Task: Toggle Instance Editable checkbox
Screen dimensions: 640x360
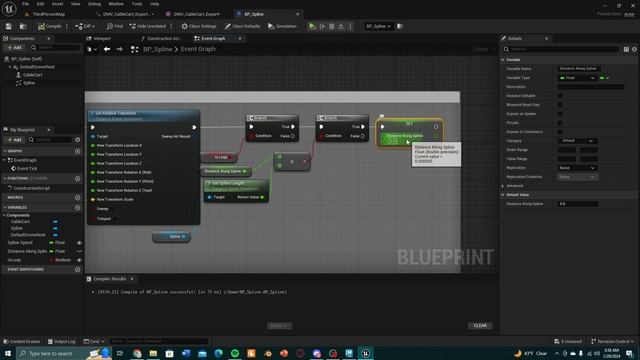Action: click(560, 96)
